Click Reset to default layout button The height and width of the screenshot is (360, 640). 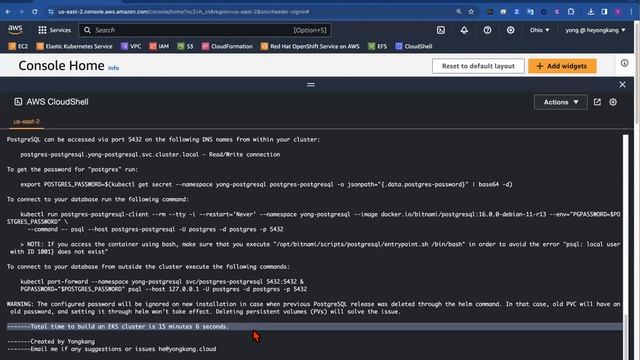point(478,66)
